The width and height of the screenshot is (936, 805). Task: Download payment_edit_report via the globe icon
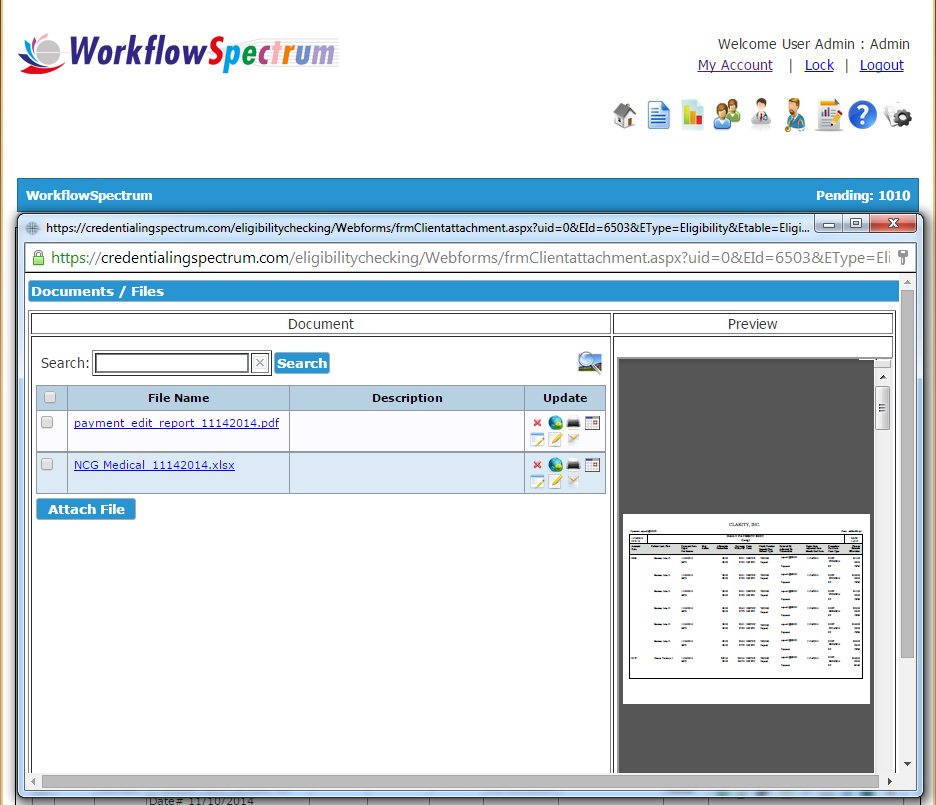pyautogui.click(x=556, y=421)
